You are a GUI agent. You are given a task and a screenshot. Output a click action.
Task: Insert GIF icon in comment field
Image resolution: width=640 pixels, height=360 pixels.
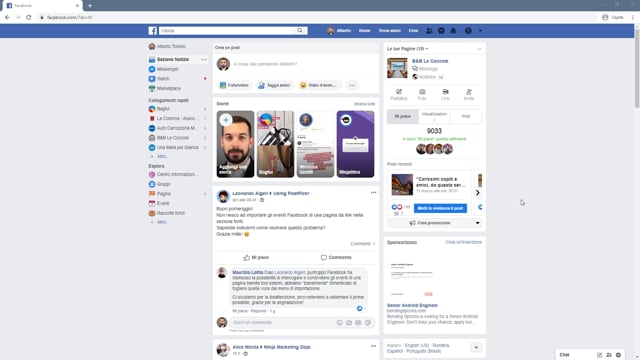point(358,322)
